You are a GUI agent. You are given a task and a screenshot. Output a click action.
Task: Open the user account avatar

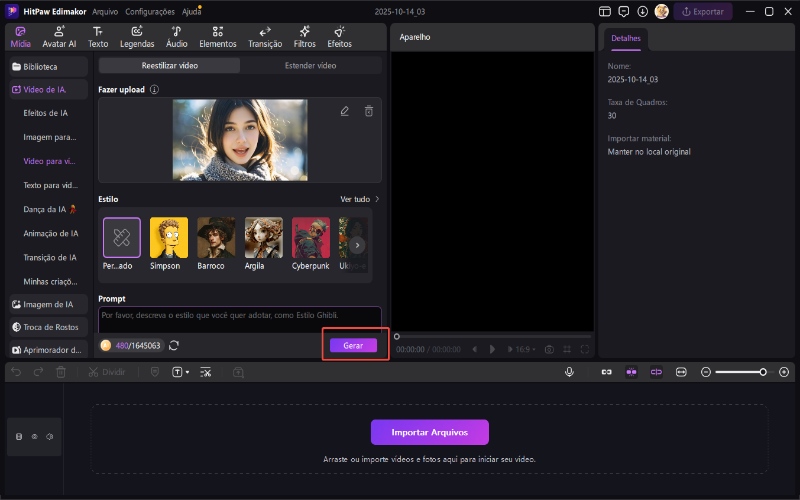pyautogui.click(x=662, y=11)
